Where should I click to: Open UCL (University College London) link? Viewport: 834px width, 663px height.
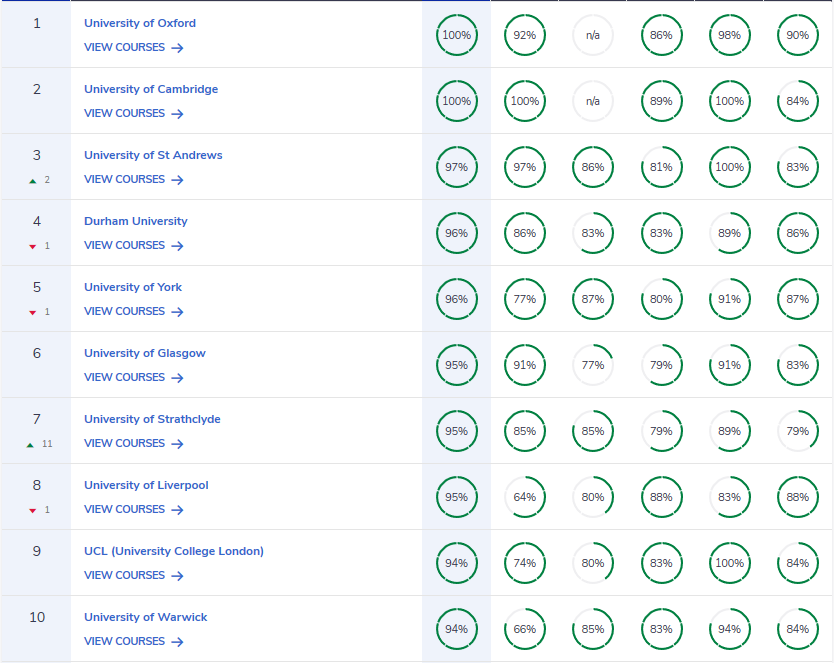point(173,551)
